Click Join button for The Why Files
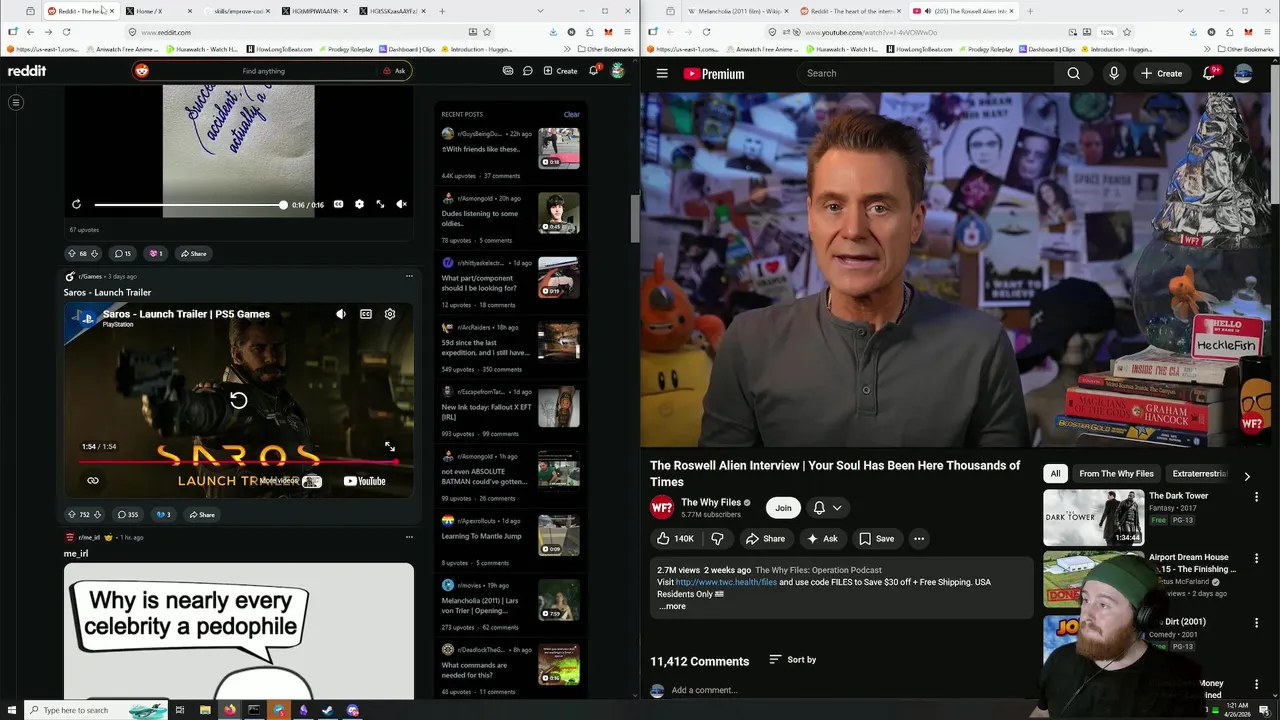 pyautogui.click(x=783, y=508)
